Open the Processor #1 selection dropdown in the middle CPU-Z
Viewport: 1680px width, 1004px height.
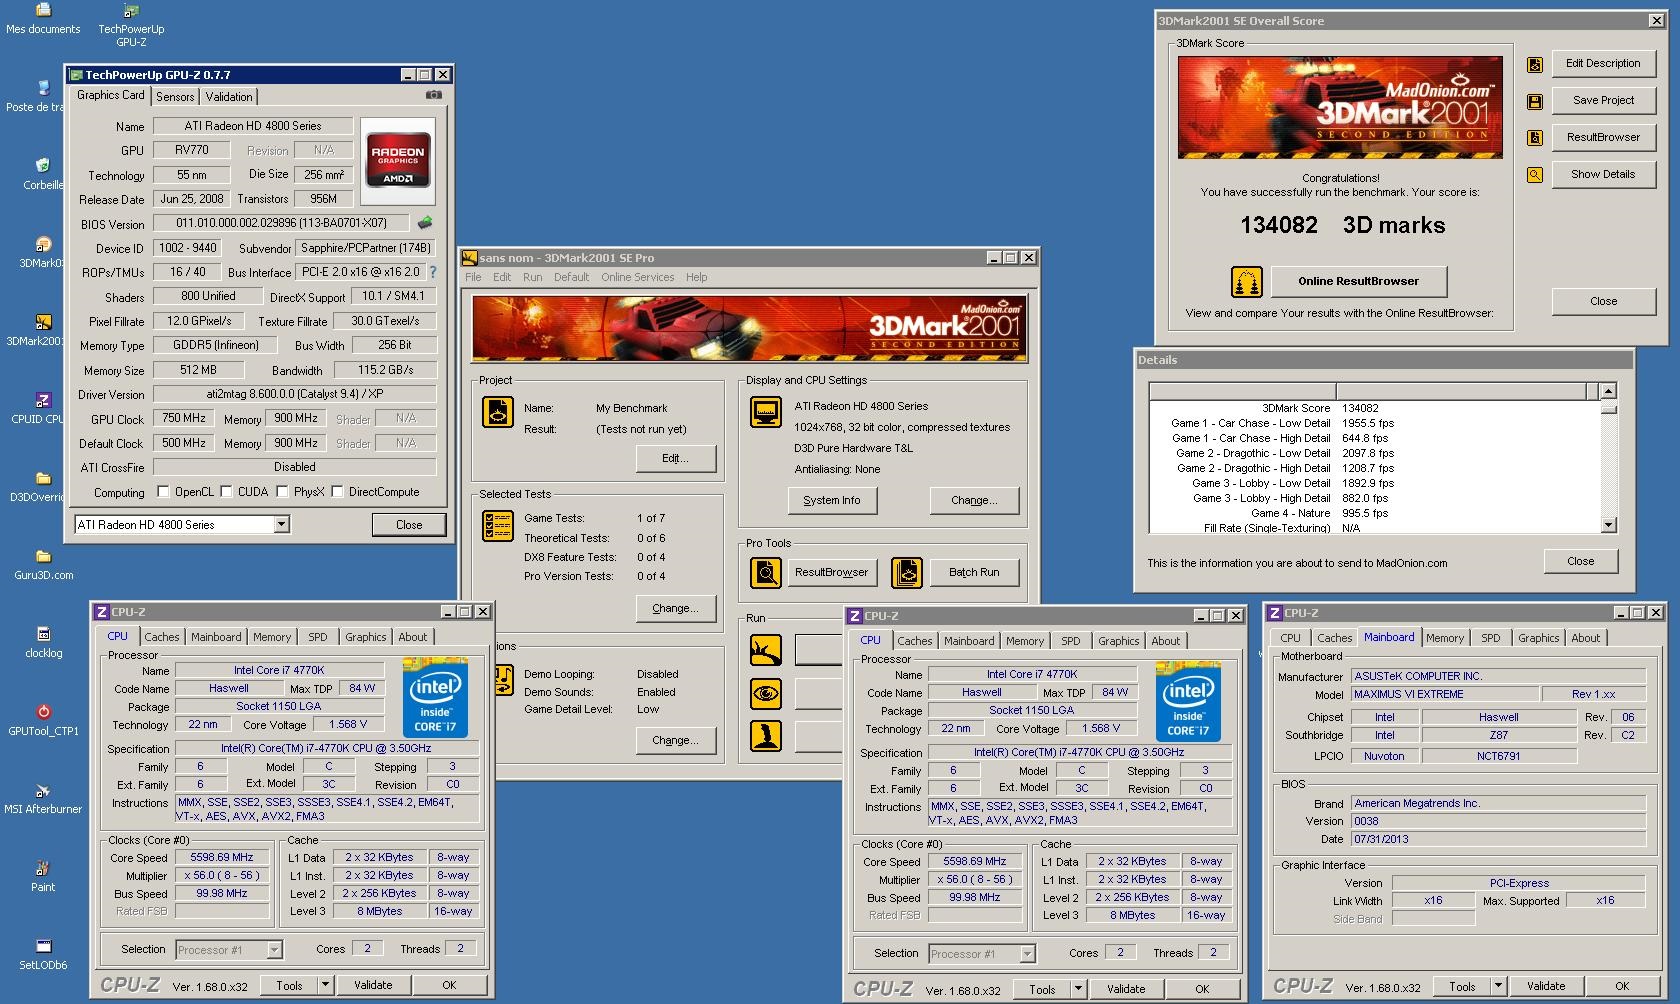pos(1027,954)
